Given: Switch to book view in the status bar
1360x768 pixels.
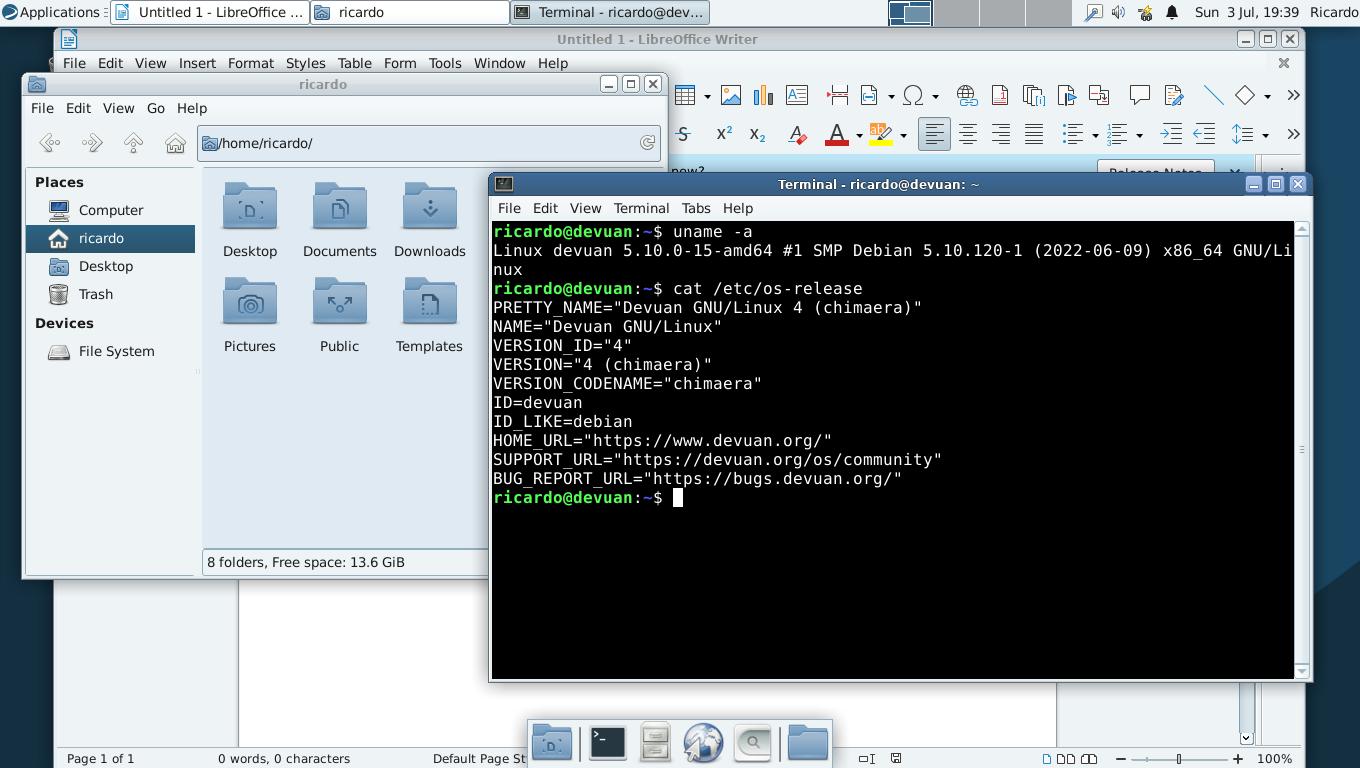Looking at the screenshot, I should pyautogui.click(x=1089, y=759).
